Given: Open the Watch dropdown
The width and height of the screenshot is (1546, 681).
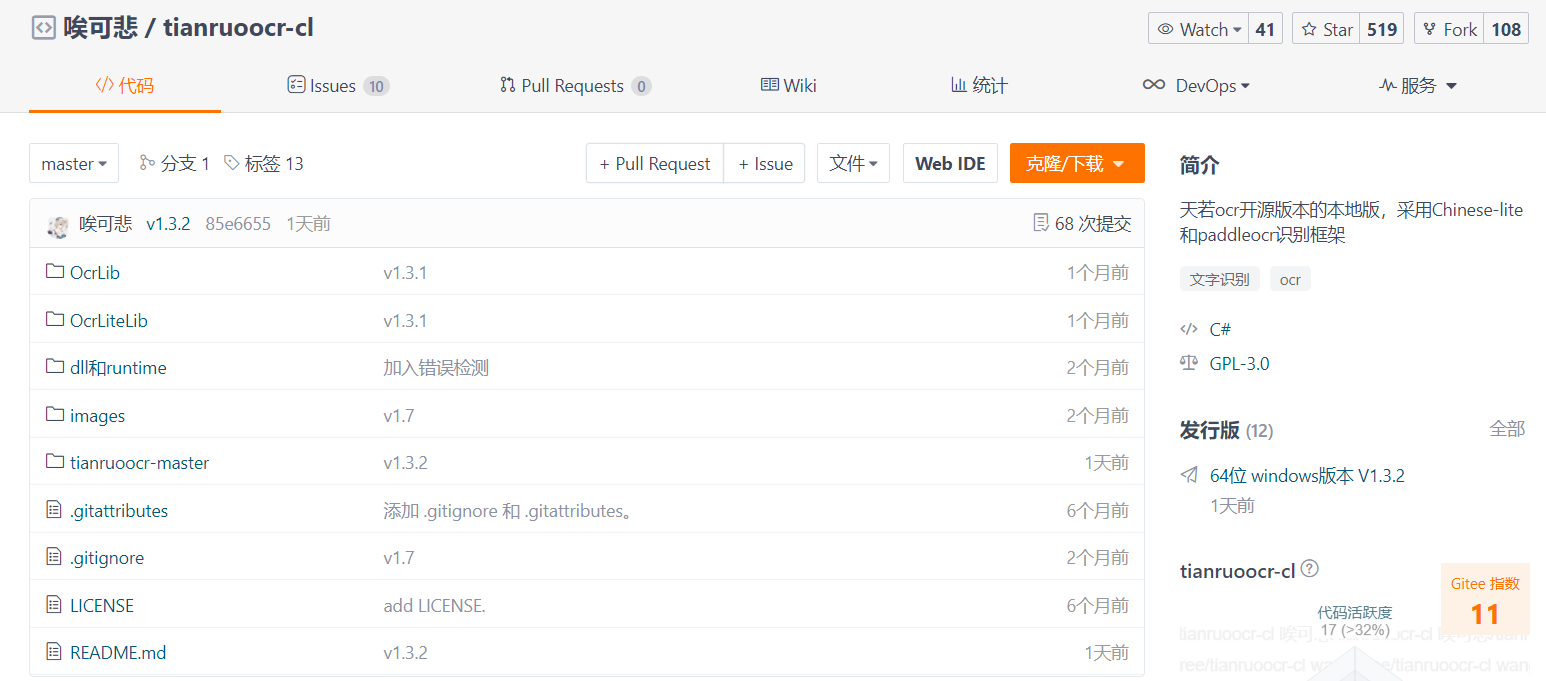Looking at the screenshot, I should 1200,29.
